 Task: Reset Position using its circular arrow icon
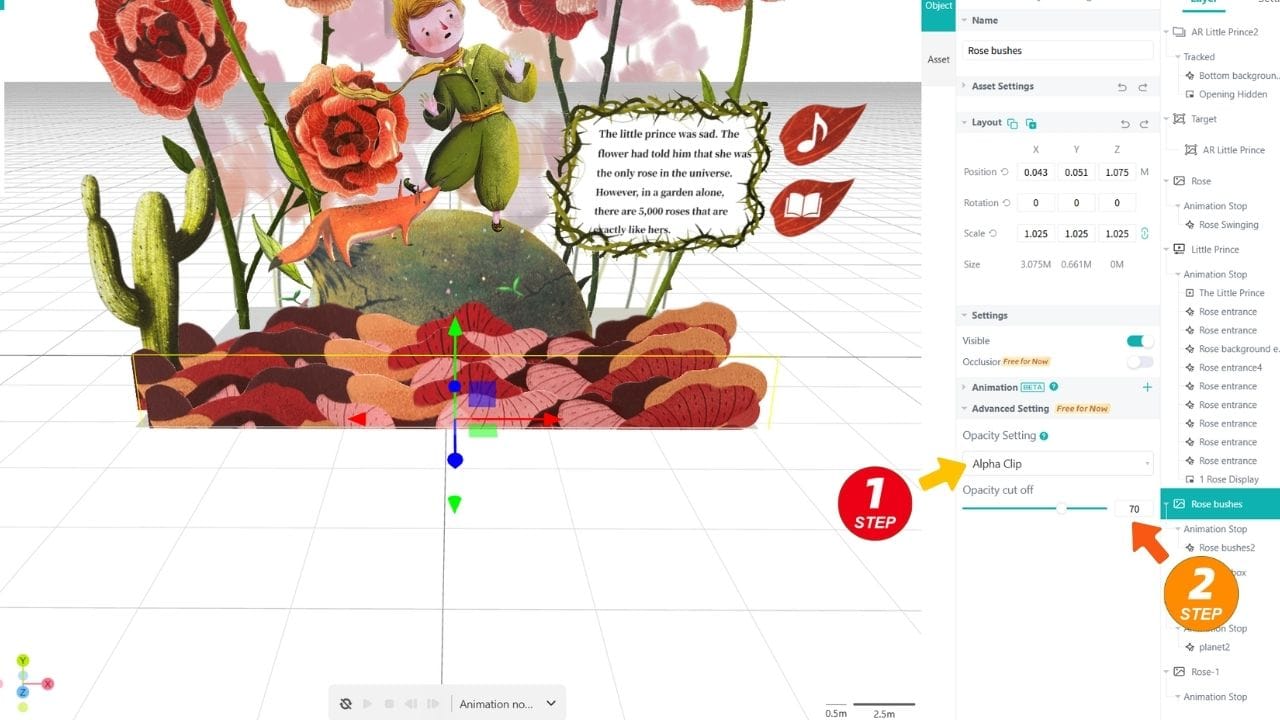[x=1006, y=172]
